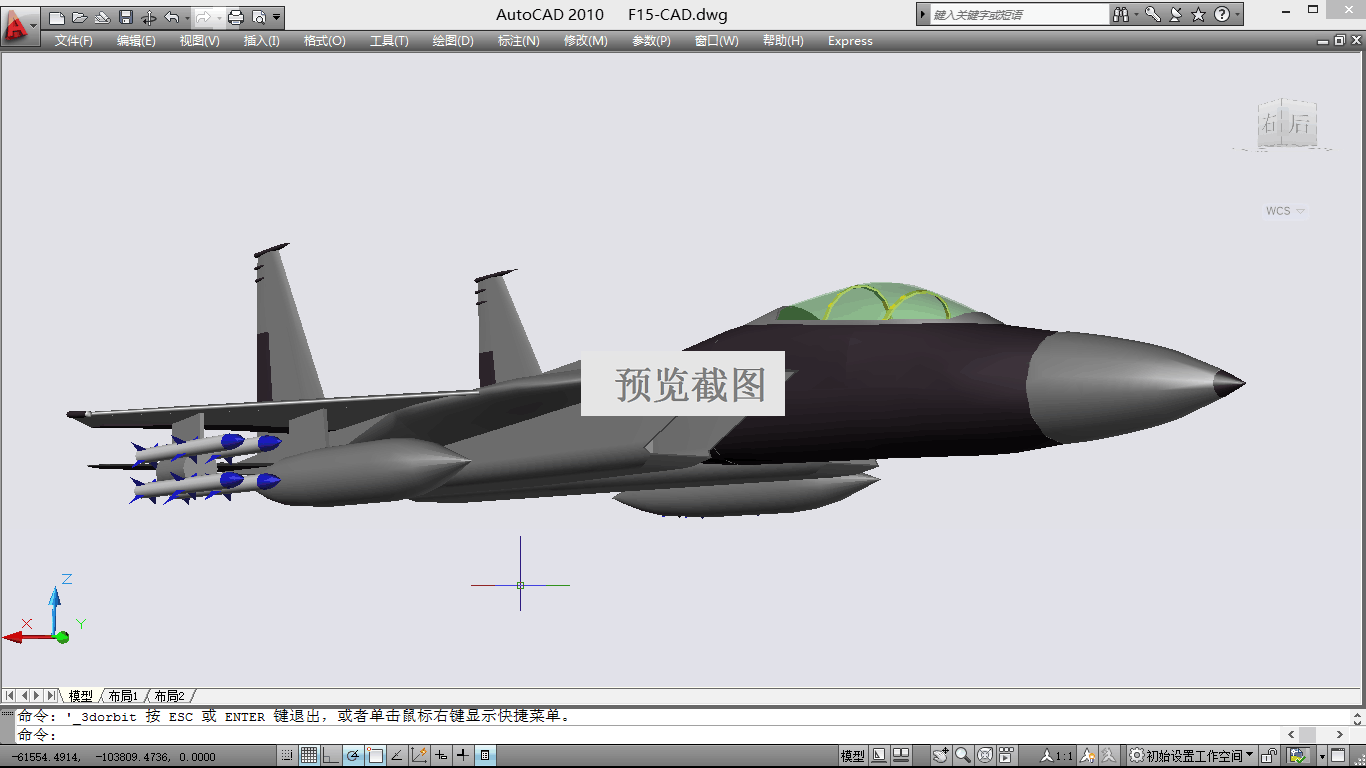Click the Save icon in the quick access toolbar
This screenshot has height=768, width=1366.
126,17
